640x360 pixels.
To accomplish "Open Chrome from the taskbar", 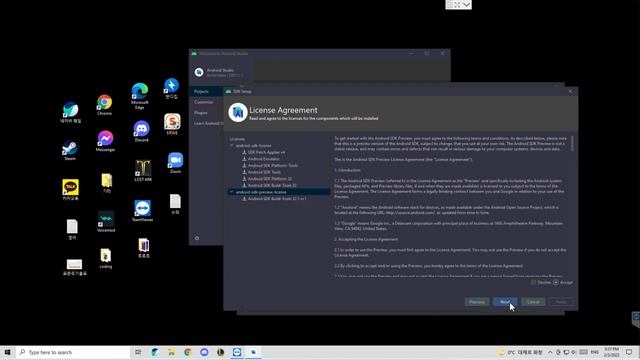I will (188, 352).
